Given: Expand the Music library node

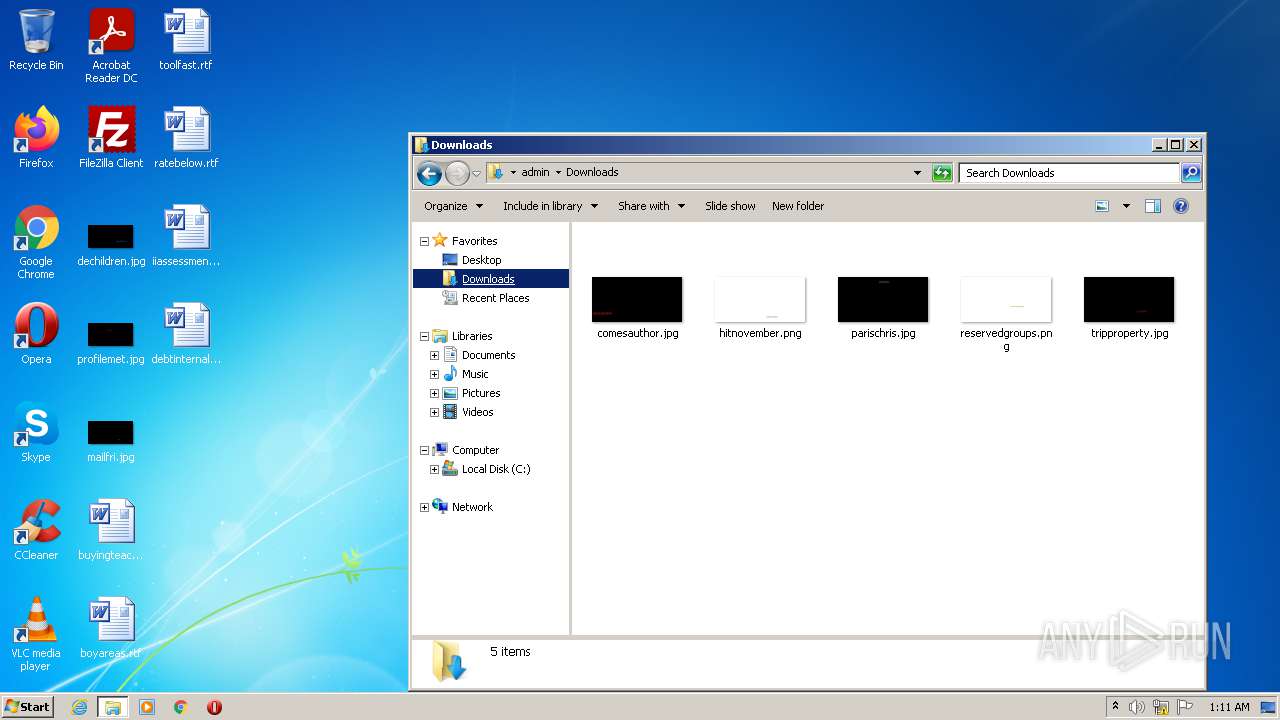Looking at the screenshot, I should tap(434, 374).
